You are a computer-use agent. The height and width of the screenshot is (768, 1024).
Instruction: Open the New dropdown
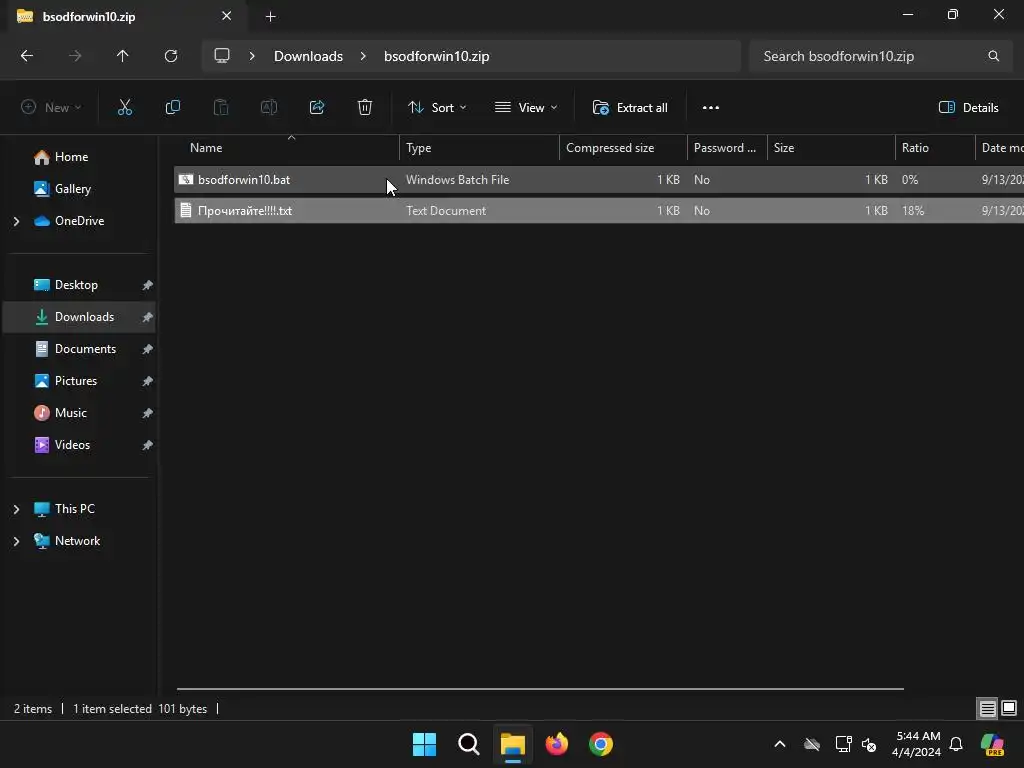pos(51,108)
